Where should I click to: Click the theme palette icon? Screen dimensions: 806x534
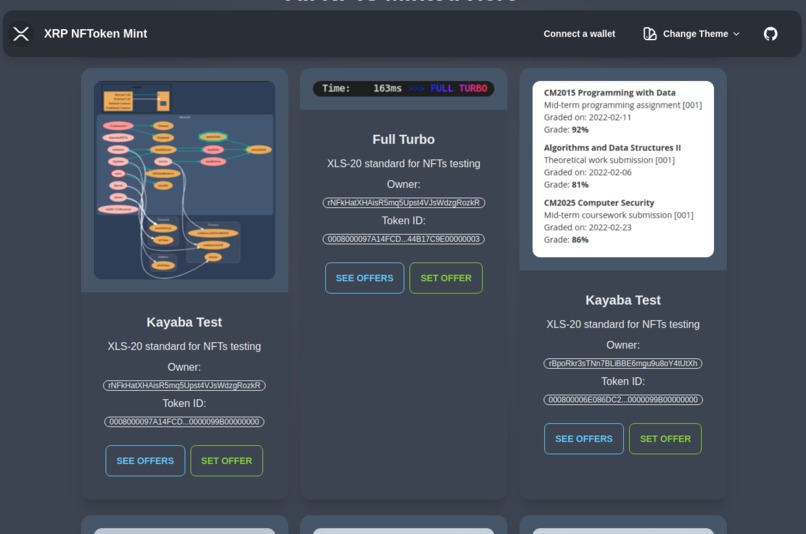pos(650,34)
